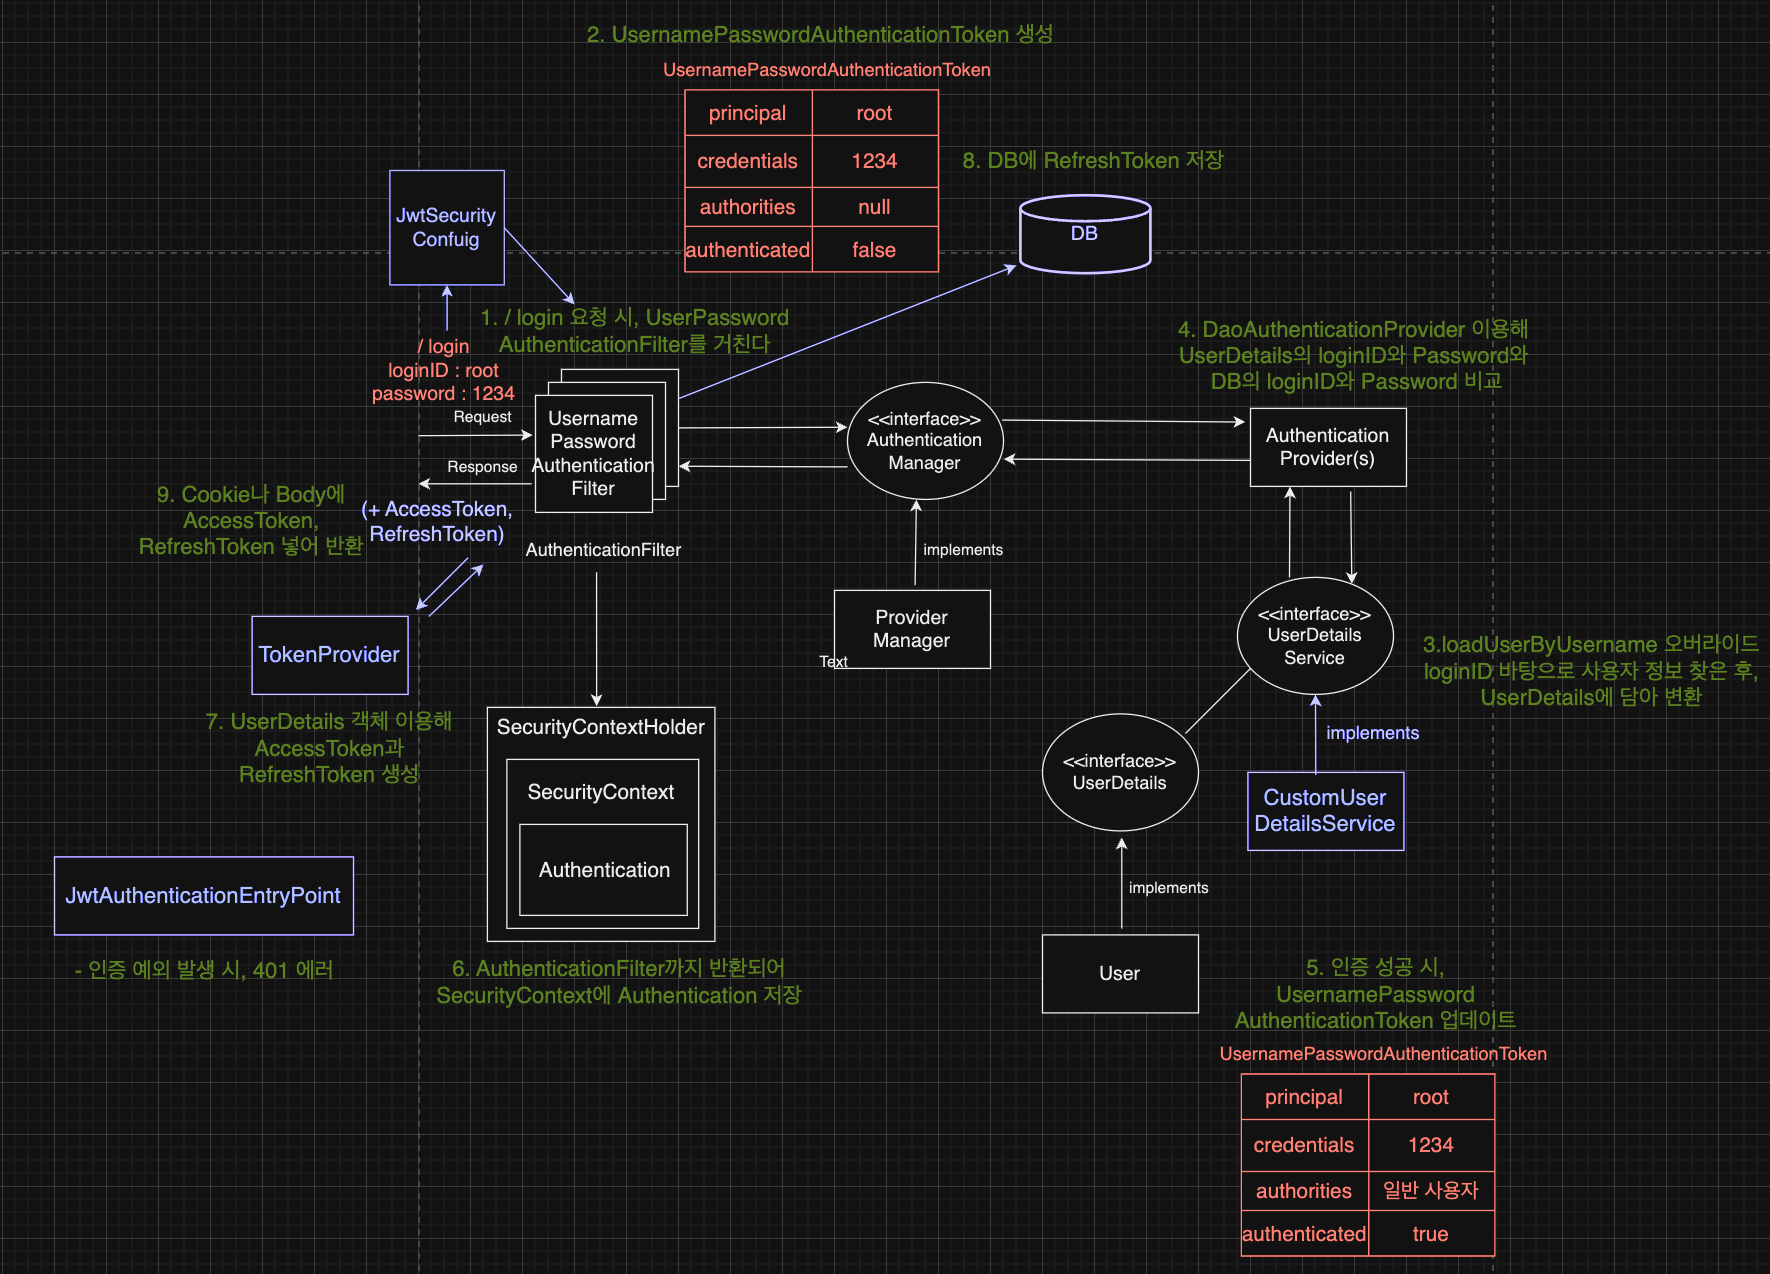Click the 'principal' cell in top token table
This screenshot has width=1770, height=1274.
coord(748,113)
